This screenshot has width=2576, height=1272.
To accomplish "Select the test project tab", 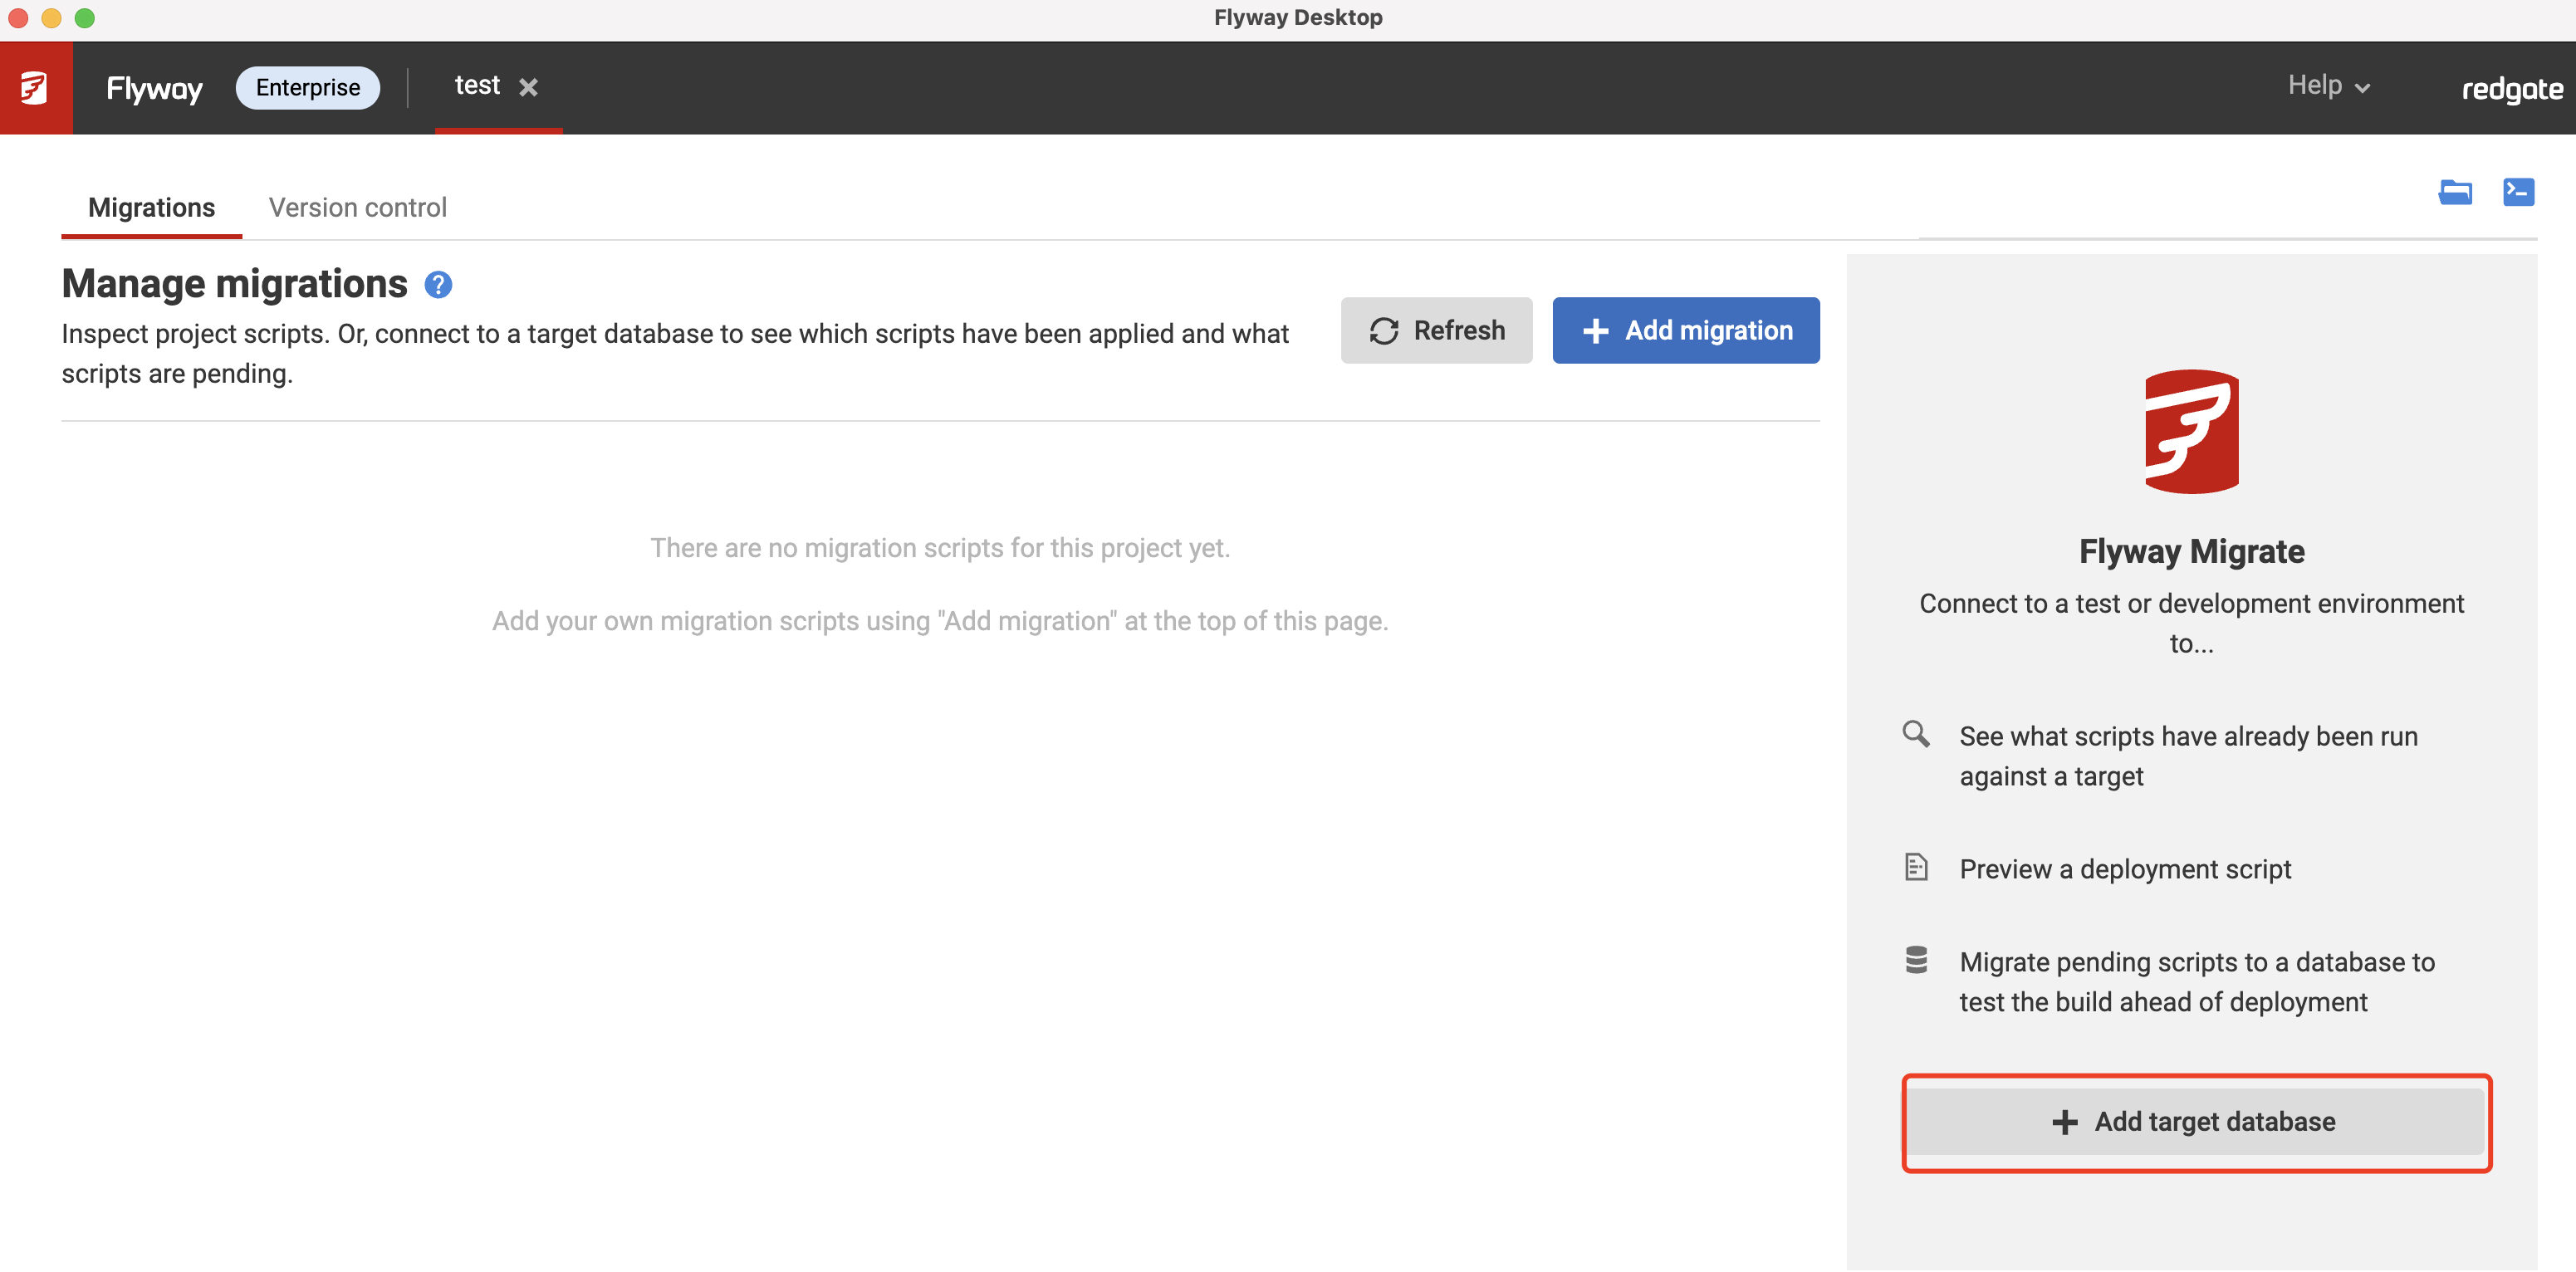I will click(477, 86).
